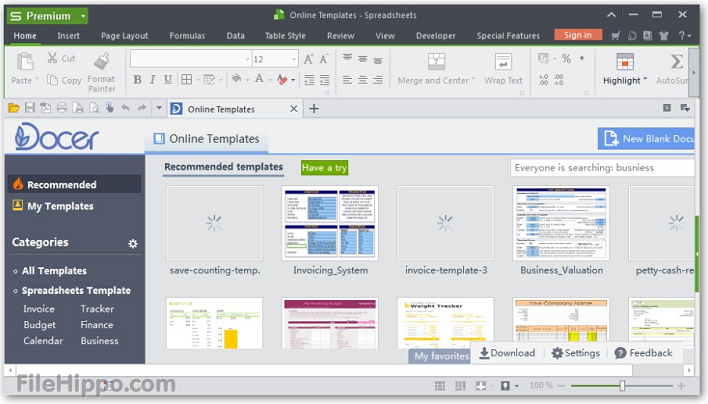Viewport: 708px width, 404px height.
Task: Open the quick access toolbar customize arrow
Action: tap(159, 108)
